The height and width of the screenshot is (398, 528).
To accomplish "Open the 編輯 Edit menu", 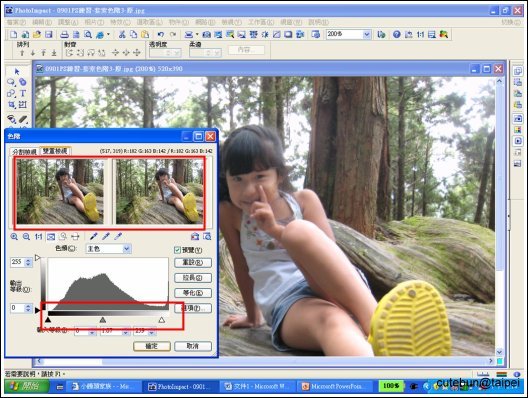I will pyautogui.click(x=42, y=22).
